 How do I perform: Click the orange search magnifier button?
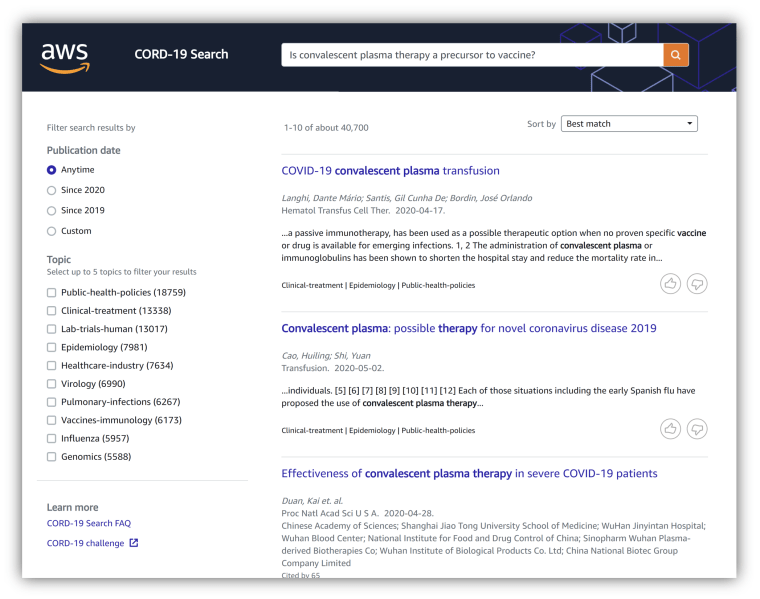tap(676, 55)
